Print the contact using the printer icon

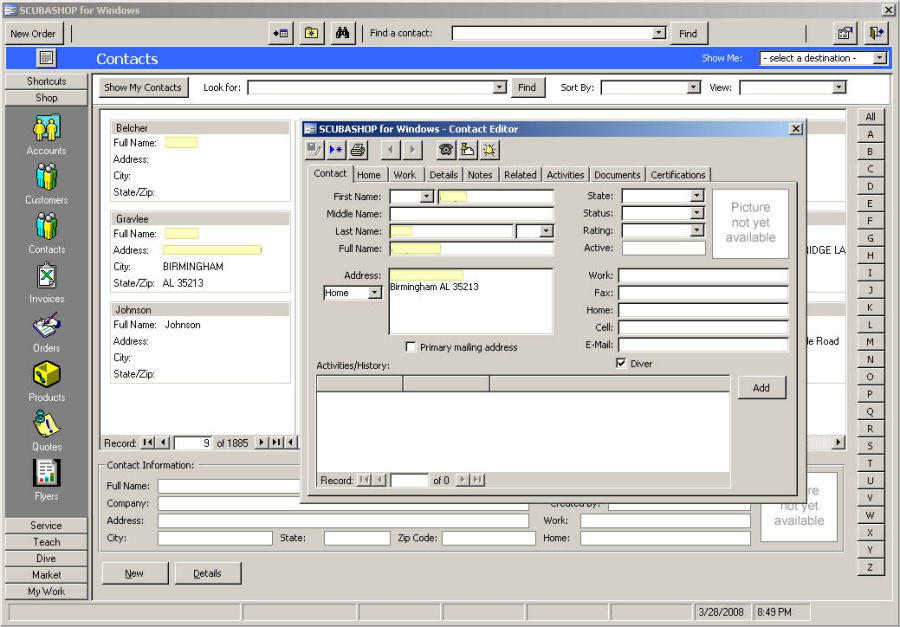(x=358, y=150)
